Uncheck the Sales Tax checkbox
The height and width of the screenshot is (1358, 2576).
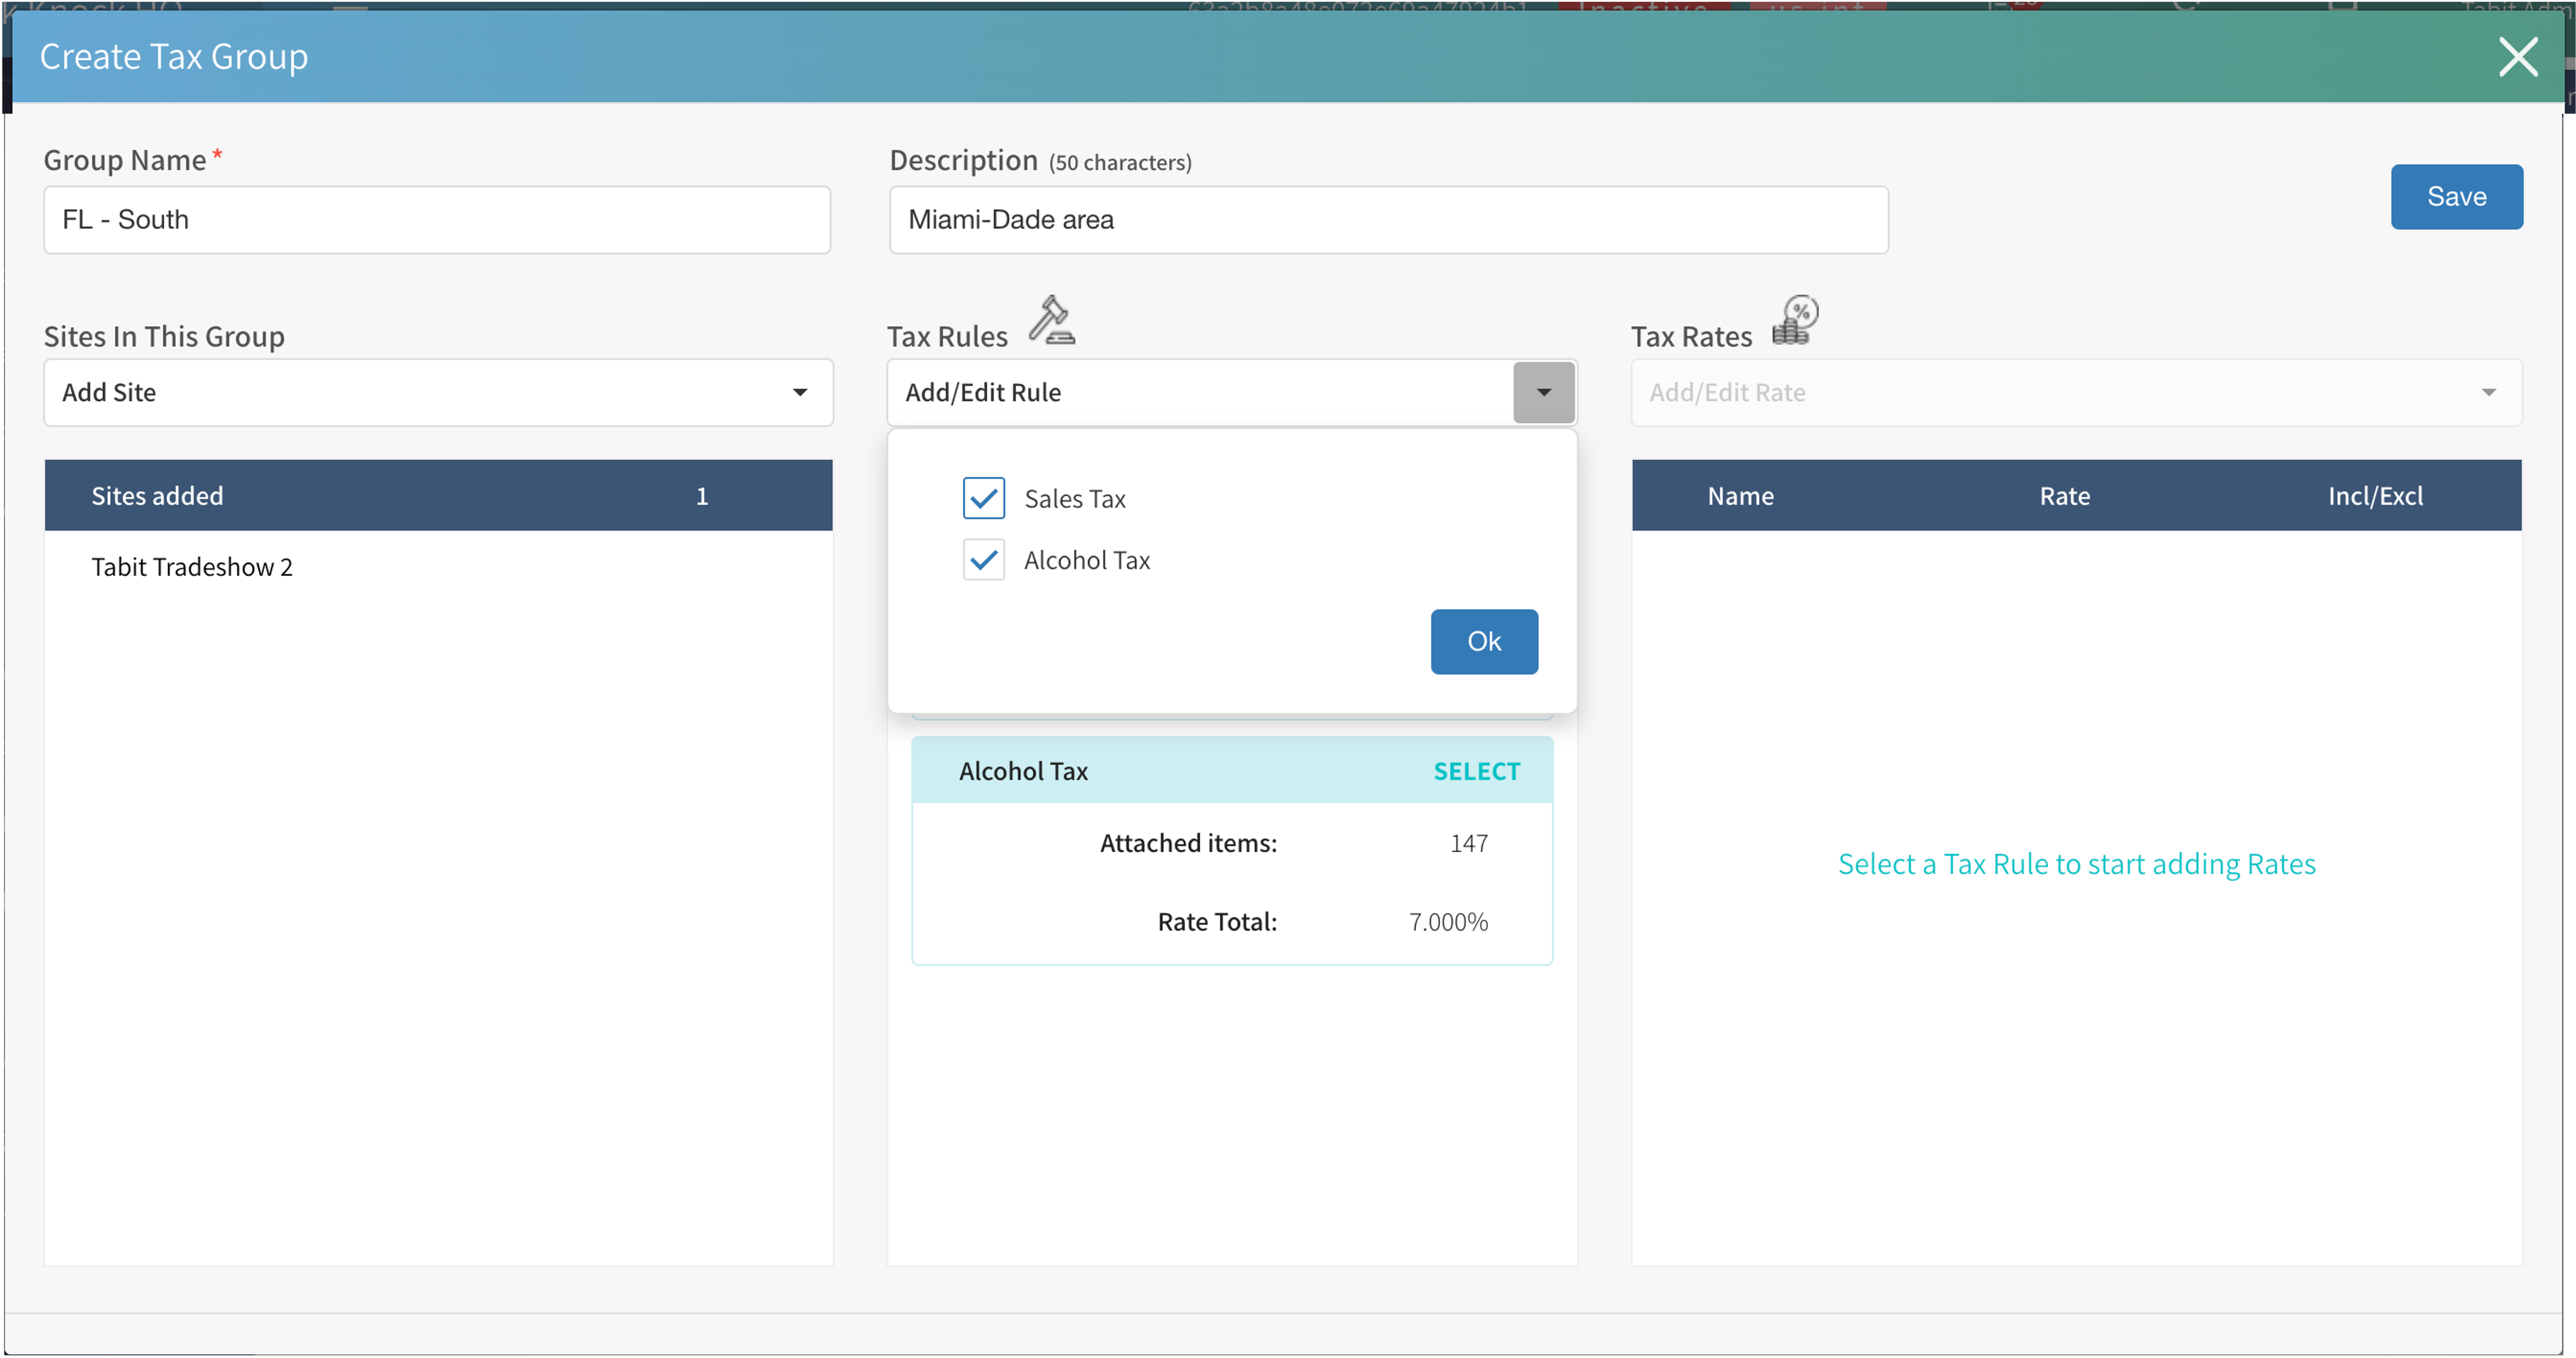(x=983, y=498)
